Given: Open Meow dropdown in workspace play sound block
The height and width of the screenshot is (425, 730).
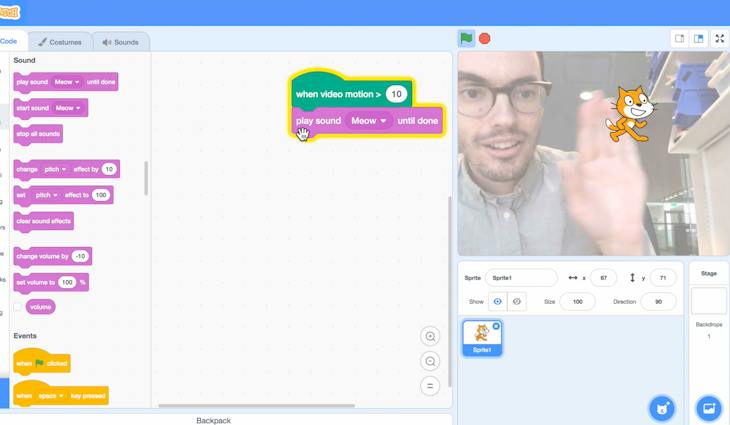Looking at the screenshot, I should coord(369,121).
